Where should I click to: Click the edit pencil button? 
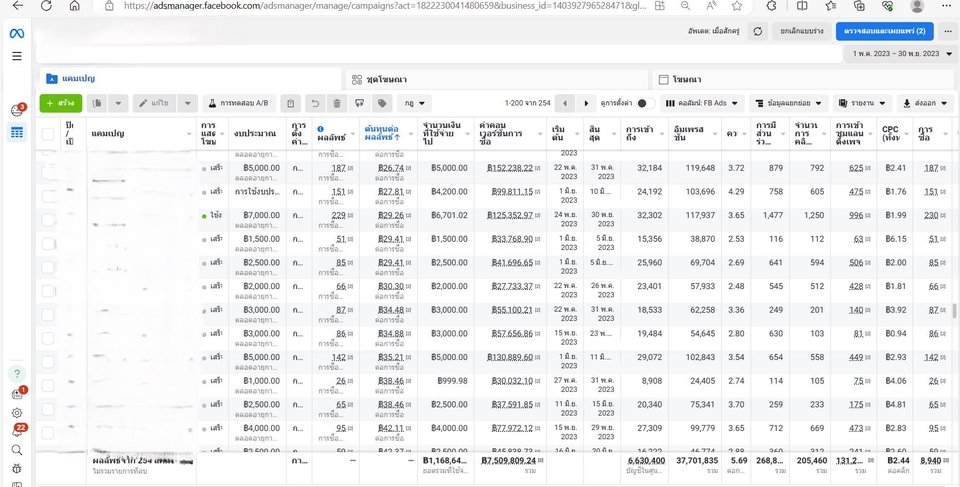click(154, 104)
